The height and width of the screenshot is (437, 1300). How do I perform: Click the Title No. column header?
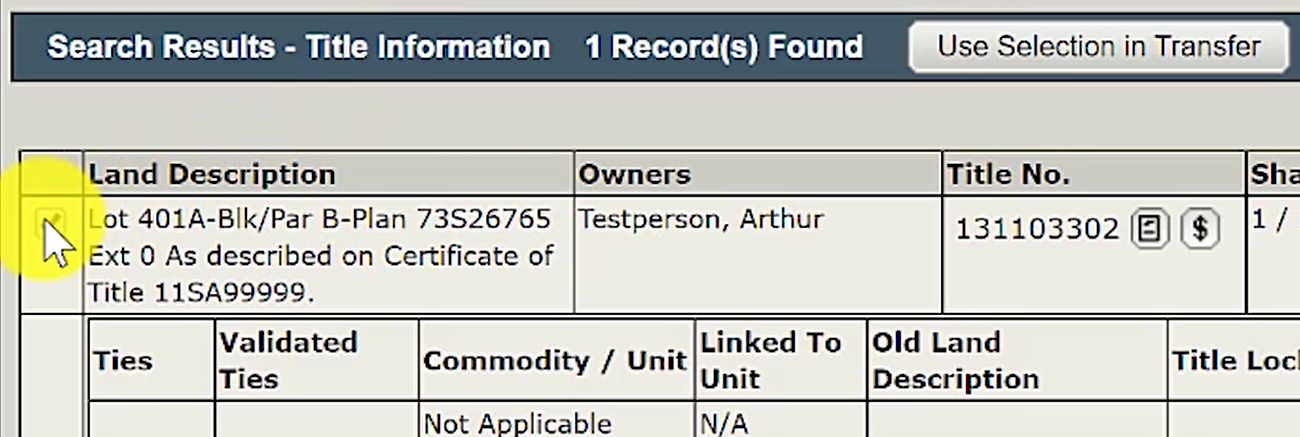click(1009, 174)
